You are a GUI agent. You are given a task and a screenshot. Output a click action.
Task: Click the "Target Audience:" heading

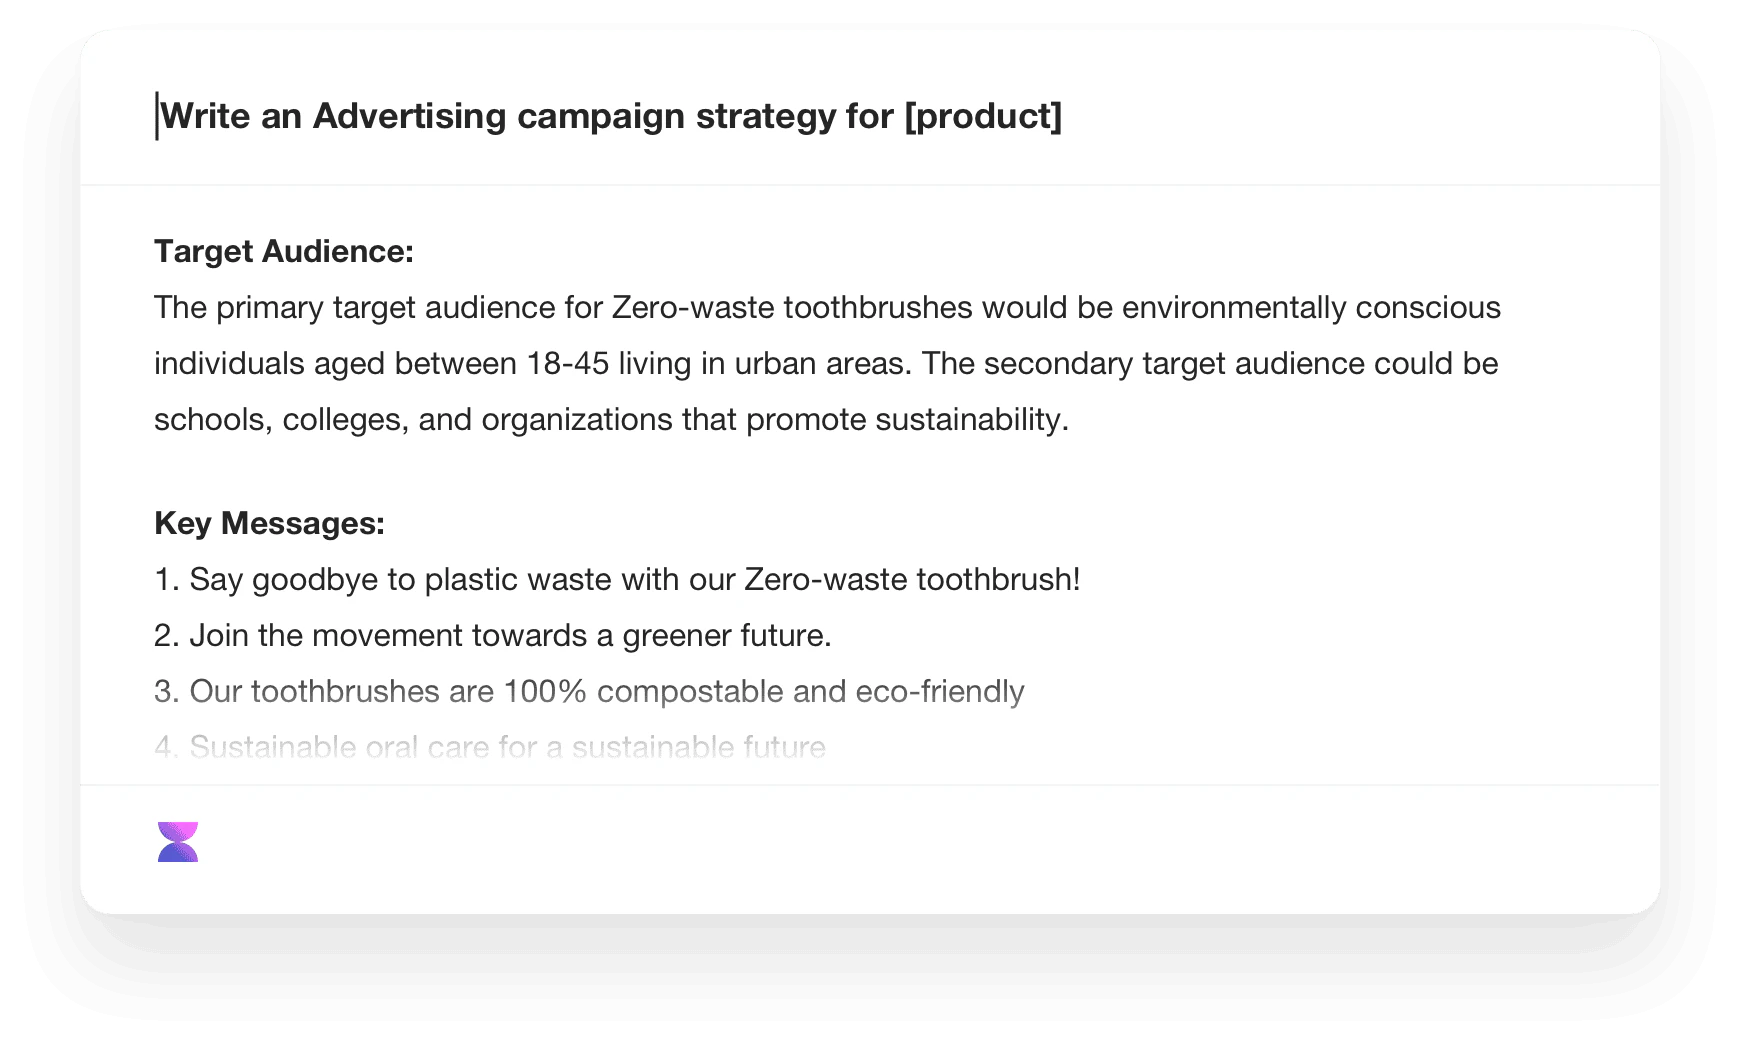284,251
